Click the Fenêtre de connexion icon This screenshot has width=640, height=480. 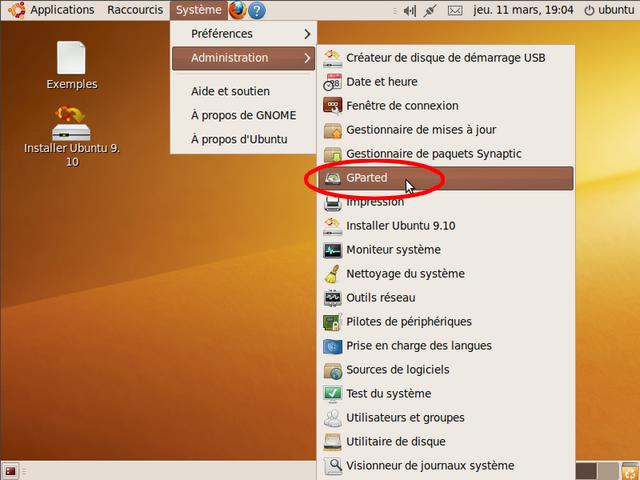click(x=333, y=106)
